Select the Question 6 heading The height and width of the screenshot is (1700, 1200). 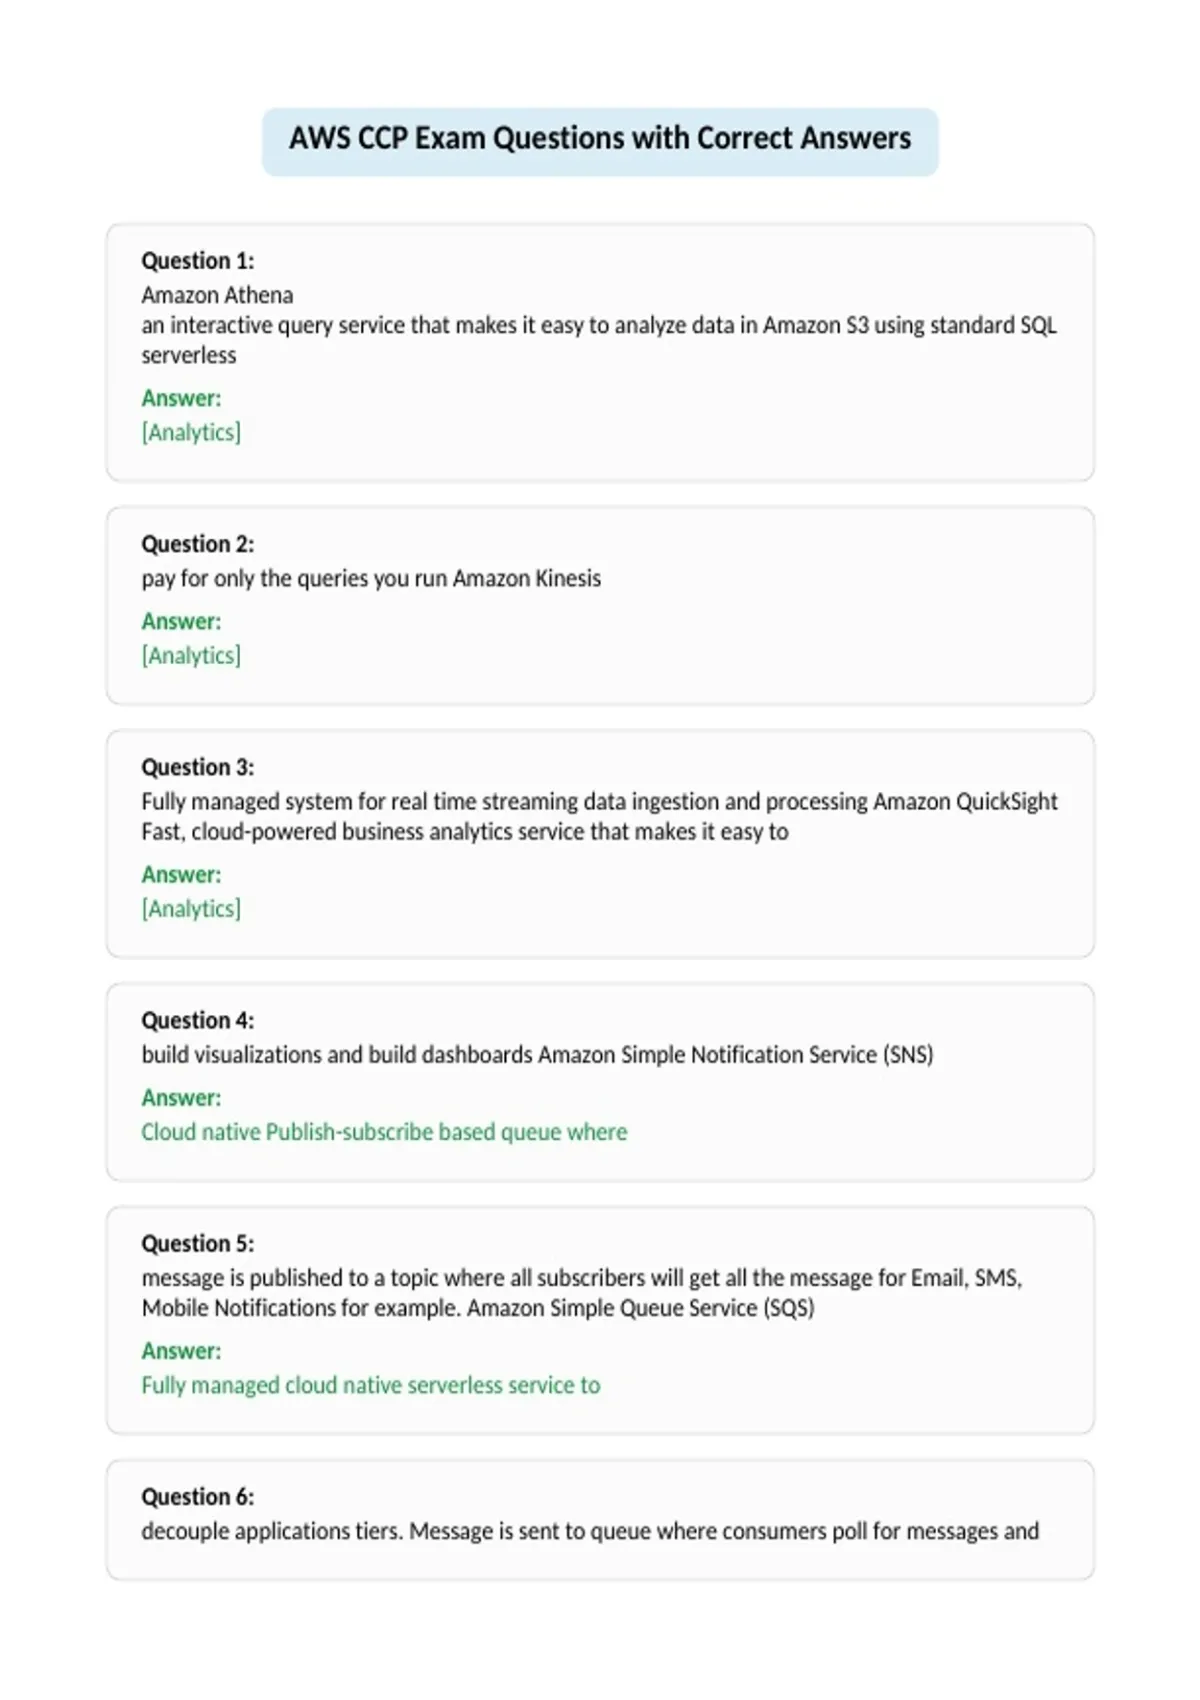[198, 1496]
